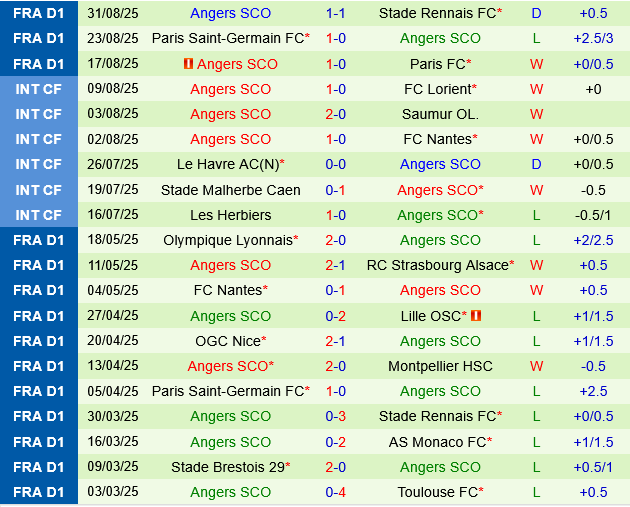
Task: Click the red card icon on the 17/08/25 row
Action: click(188, 64)
